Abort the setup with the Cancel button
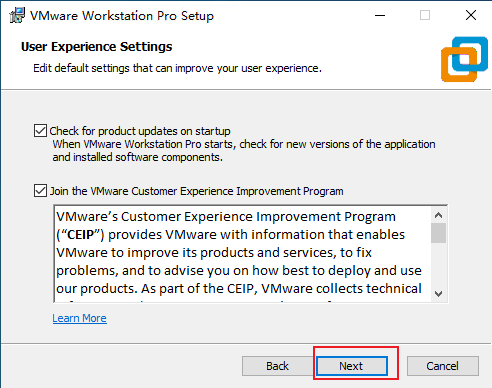Screen dimensions: 492x388 pos(443,366)
